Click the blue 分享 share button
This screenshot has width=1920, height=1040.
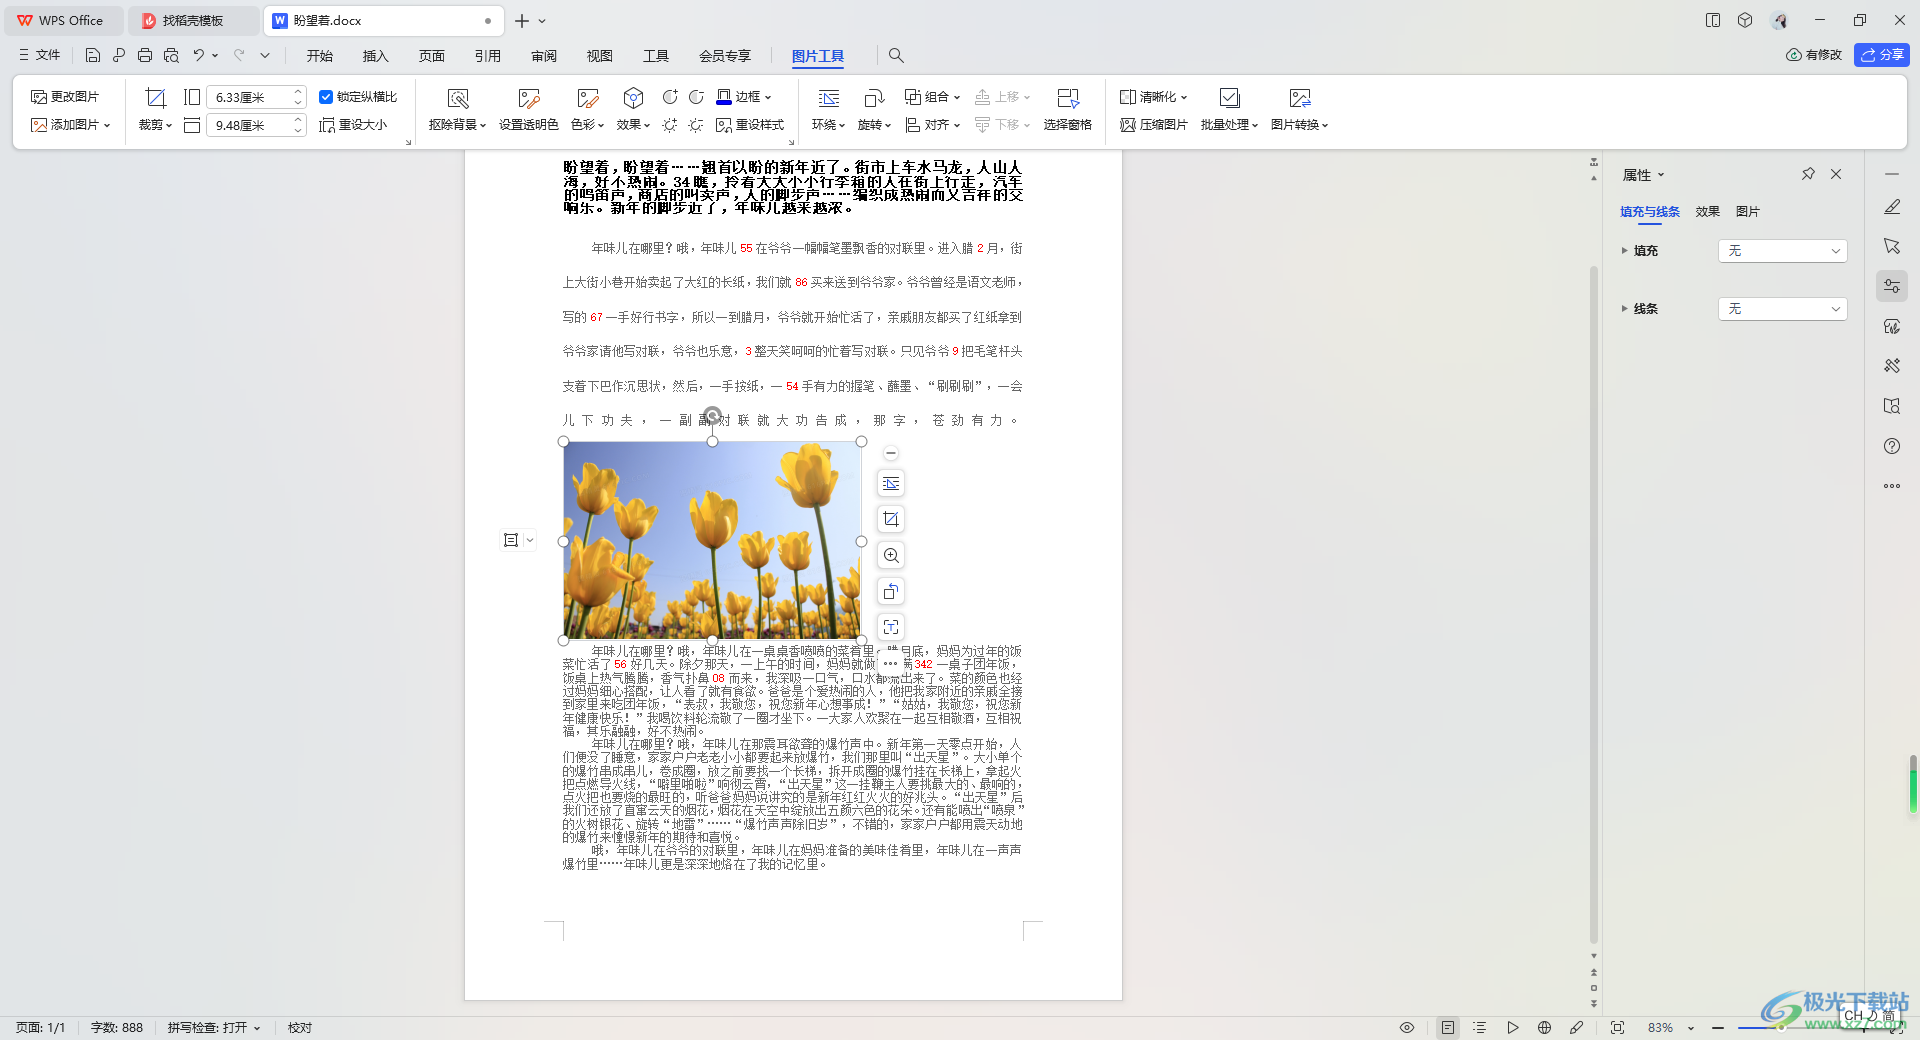click(x=1882, y=55)
